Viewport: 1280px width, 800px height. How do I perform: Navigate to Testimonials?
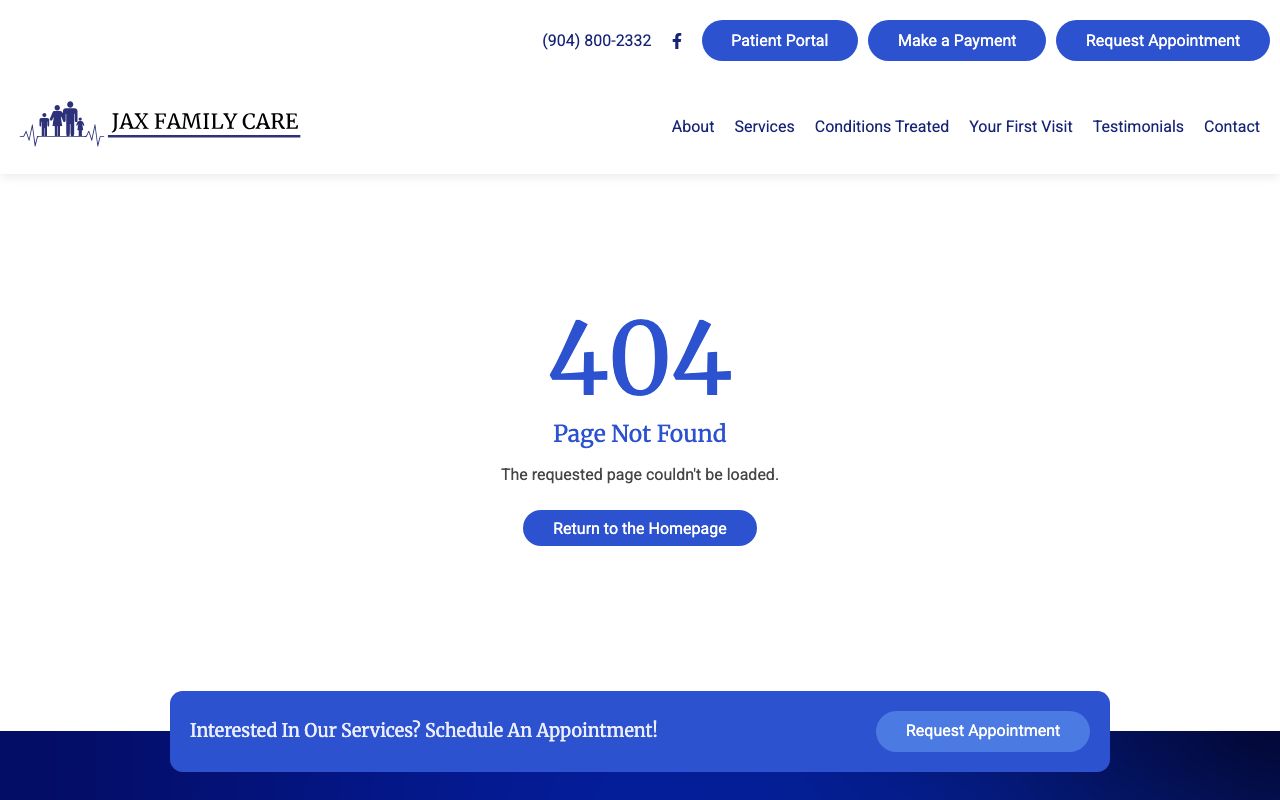(1137, 126)
